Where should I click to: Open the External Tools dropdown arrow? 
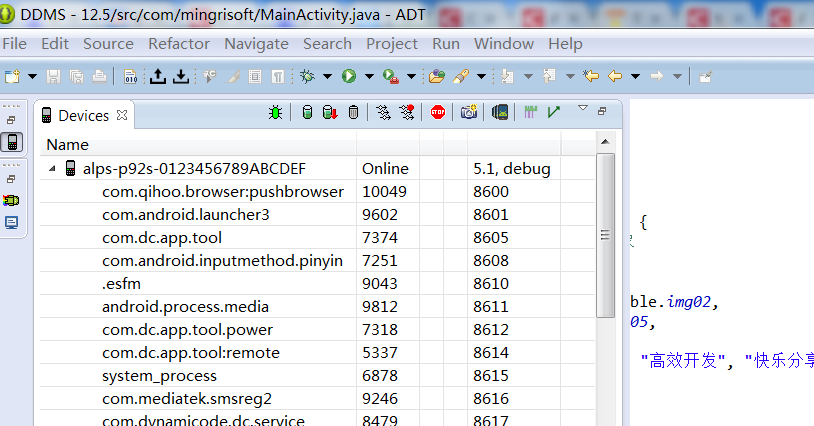click(x=411, y=77)
